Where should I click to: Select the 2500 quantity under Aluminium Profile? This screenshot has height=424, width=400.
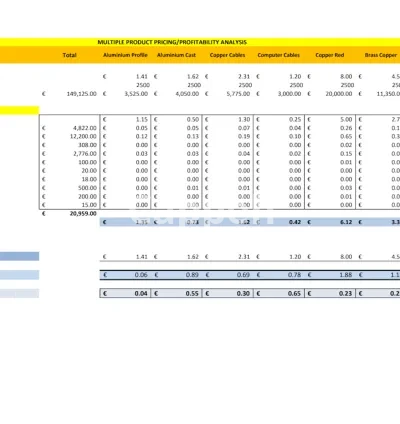tap(143, 85)
